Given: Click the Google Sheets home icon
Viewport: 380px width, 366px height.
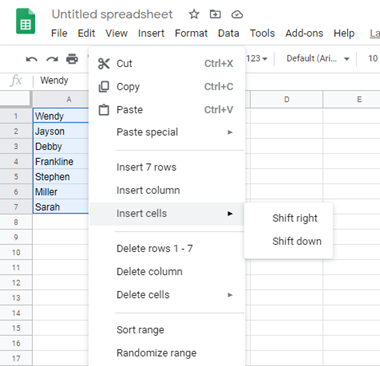Looking at the screenshot, I should (25, 21).
